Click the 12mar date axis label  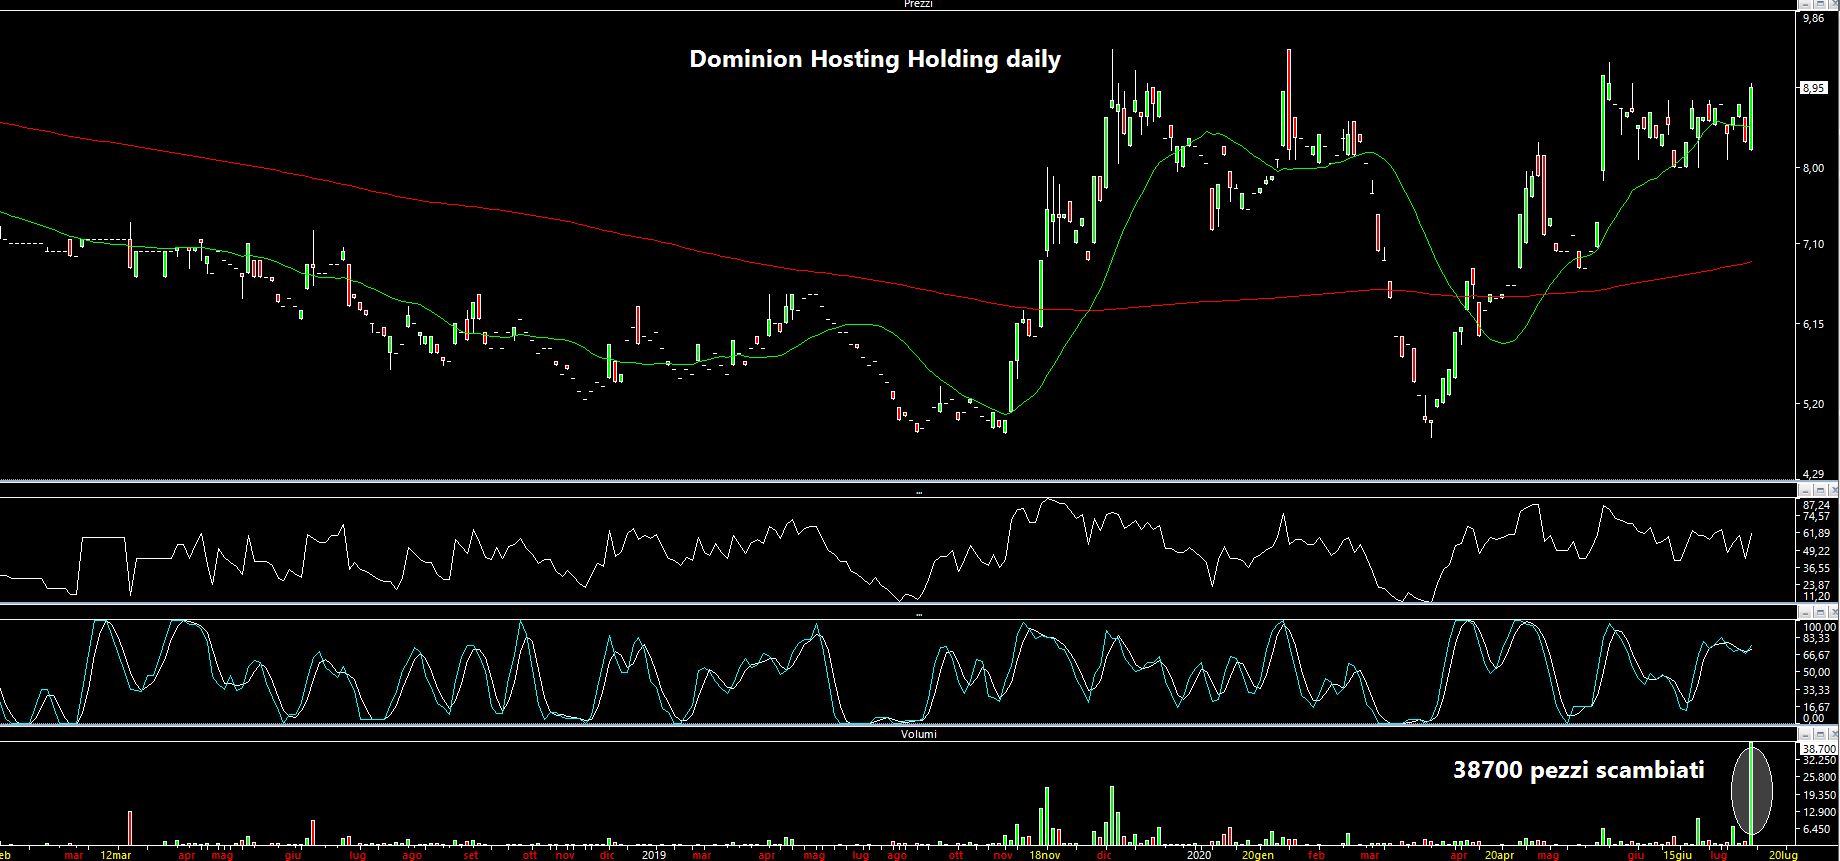(x=116, y=855)
